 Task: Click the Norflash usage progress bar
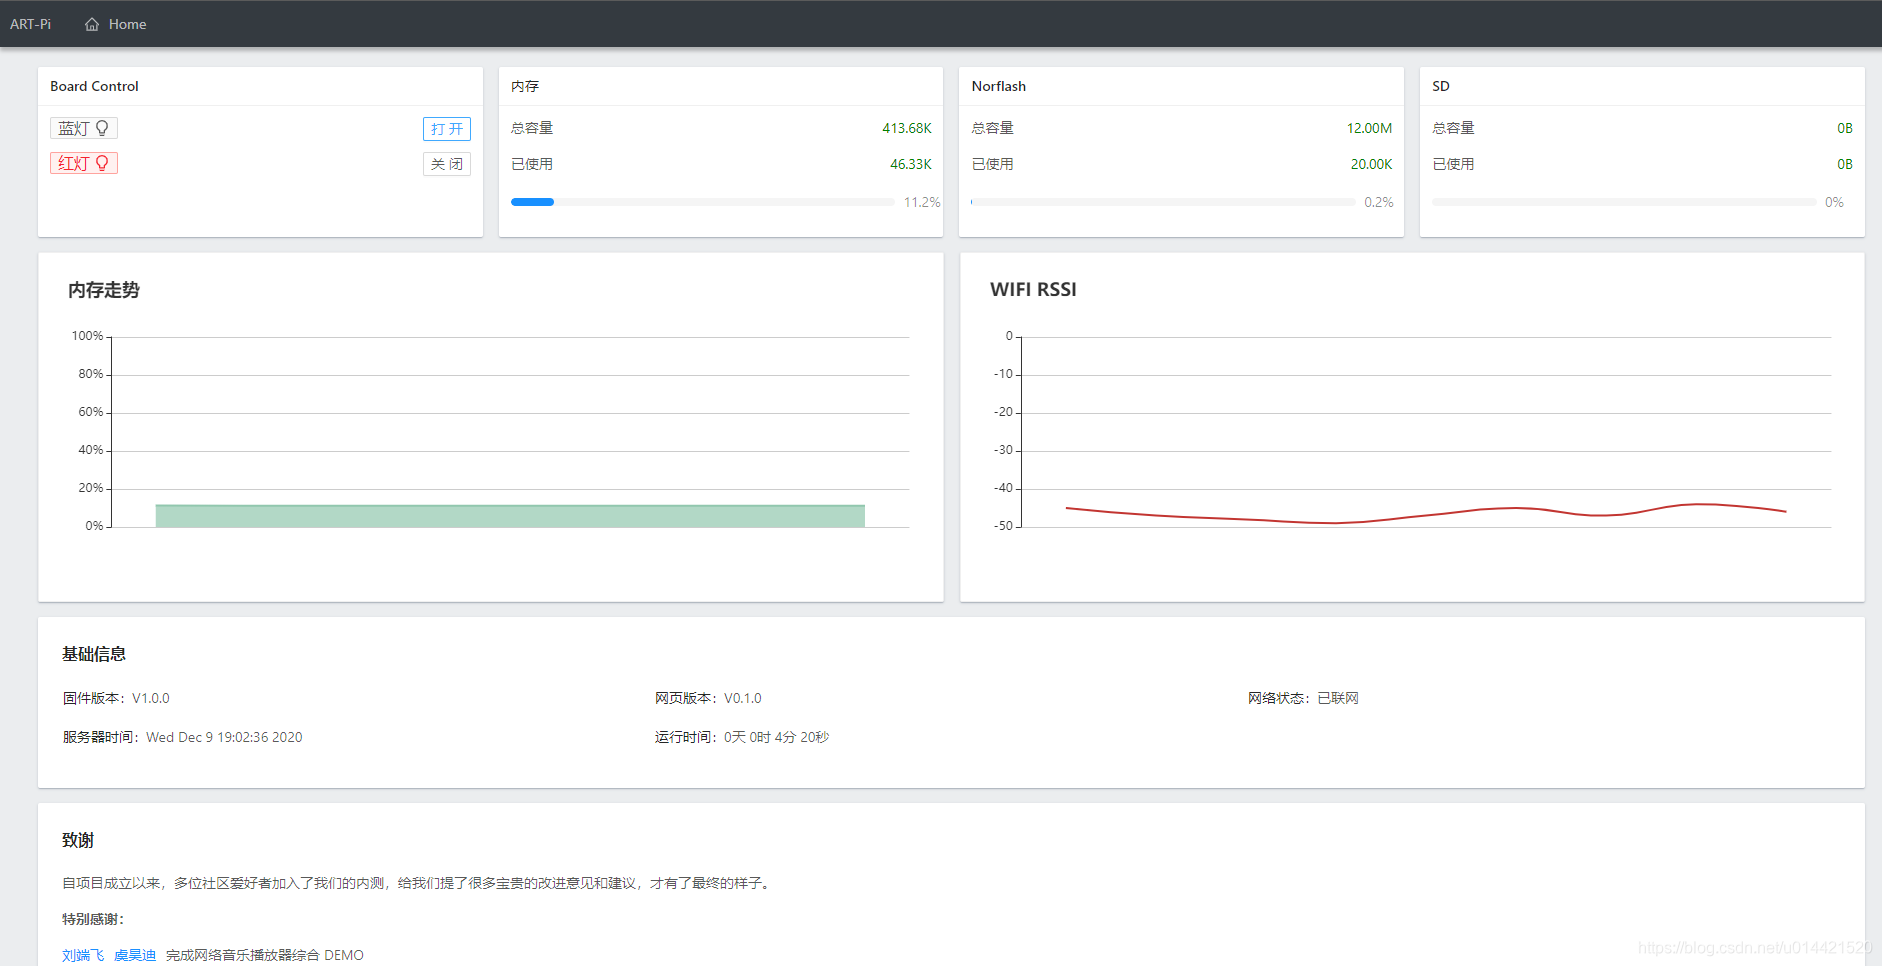1163,202
